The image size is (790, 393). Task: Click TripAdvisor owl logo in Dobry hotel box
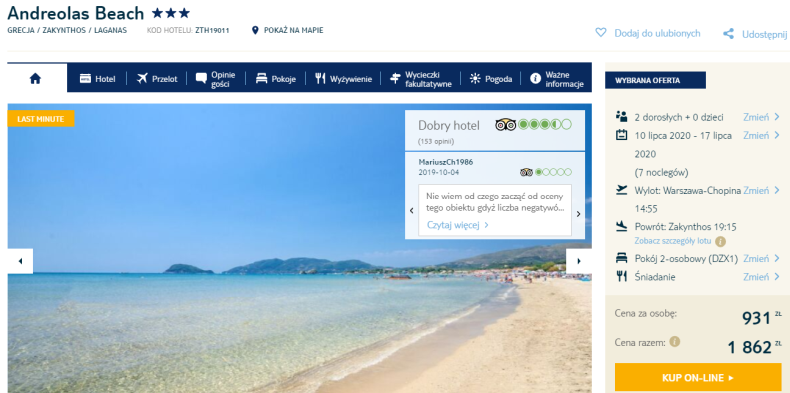coord(505,124)
